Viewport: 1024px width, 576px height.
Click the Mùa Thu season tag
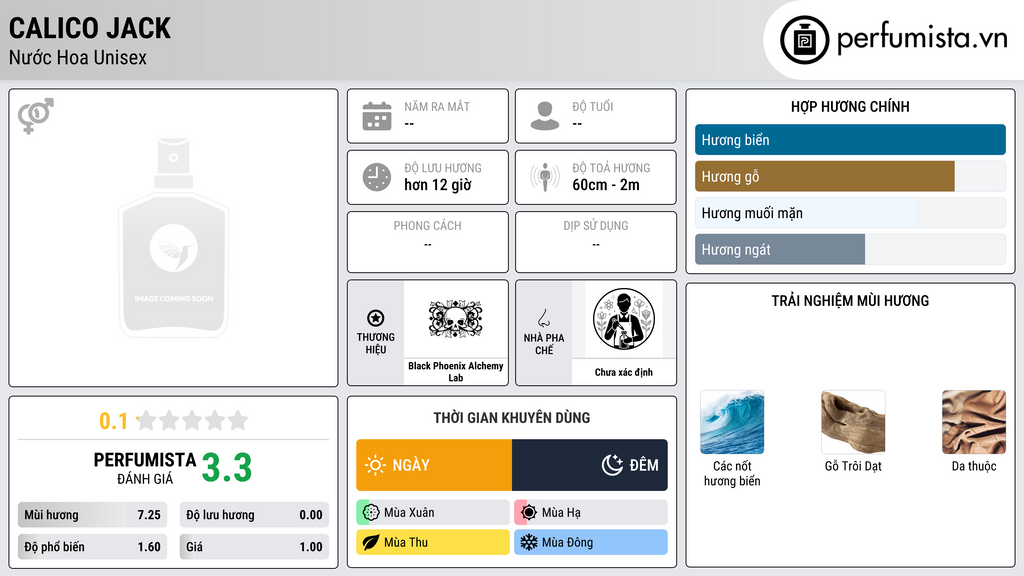(x=433, y=542)
